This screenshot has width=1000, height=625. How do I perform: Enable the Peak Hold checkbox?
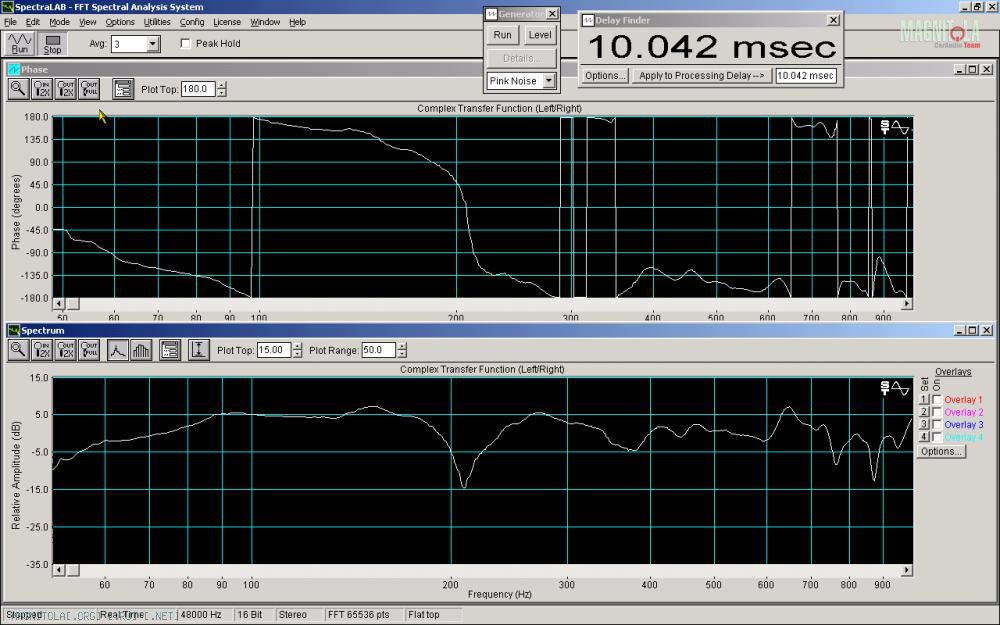click(186, 43)
